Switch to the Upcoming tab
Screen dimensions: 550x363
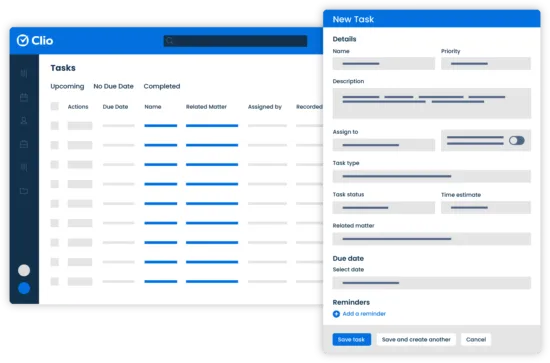click(67, 86)
